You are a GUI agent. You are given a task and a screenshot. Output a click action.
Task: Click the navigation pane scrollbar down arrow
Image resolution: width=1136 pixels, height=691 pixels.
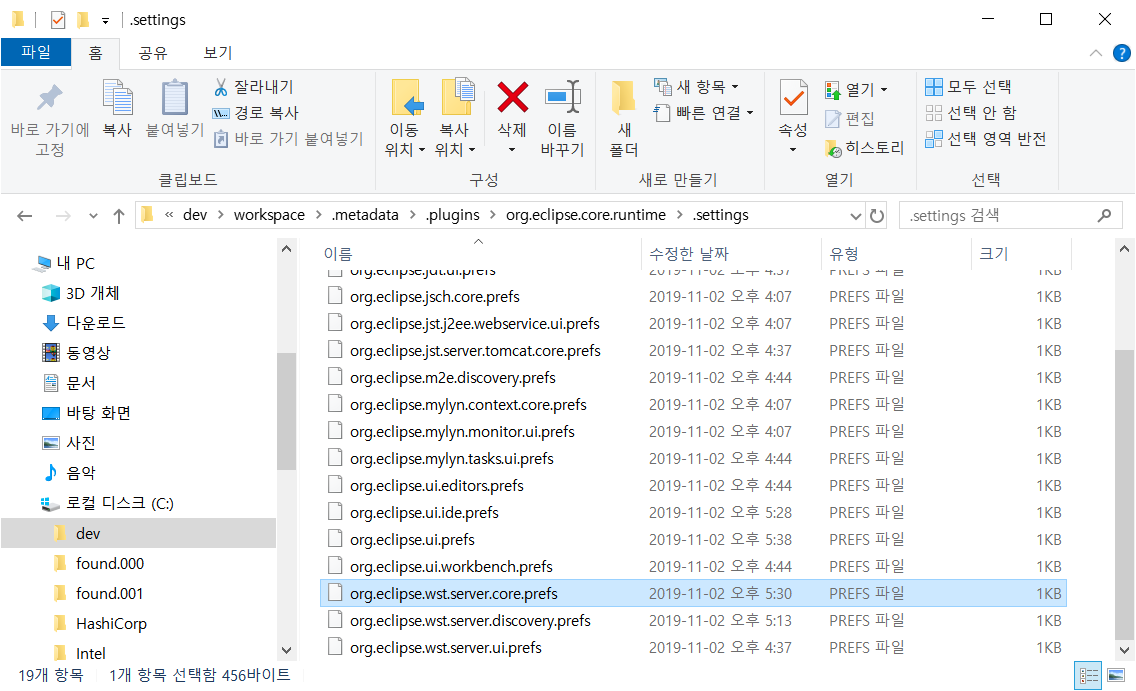coord(286,650)
